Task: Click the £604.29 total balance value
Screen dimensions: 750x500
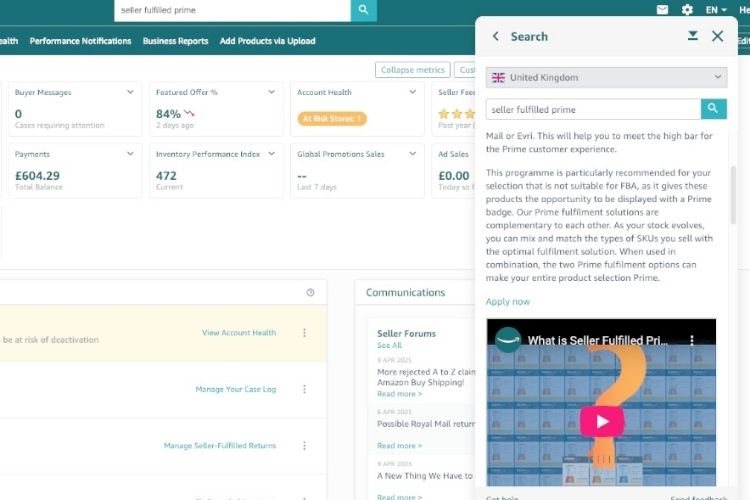Action: click(x=37, y=176)
